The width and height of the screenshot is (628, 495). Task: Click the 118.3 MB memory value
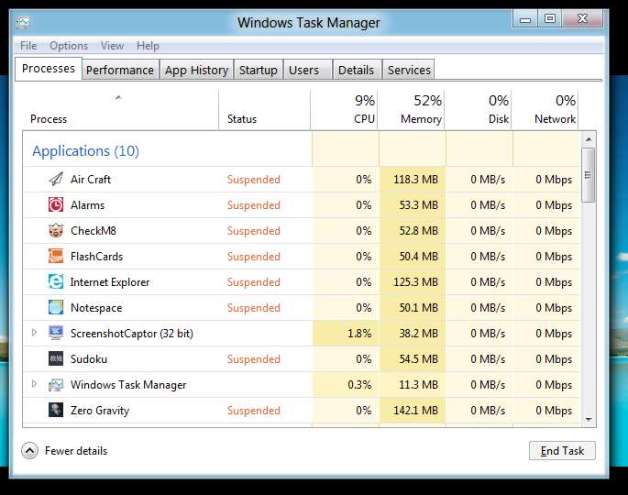415,179
